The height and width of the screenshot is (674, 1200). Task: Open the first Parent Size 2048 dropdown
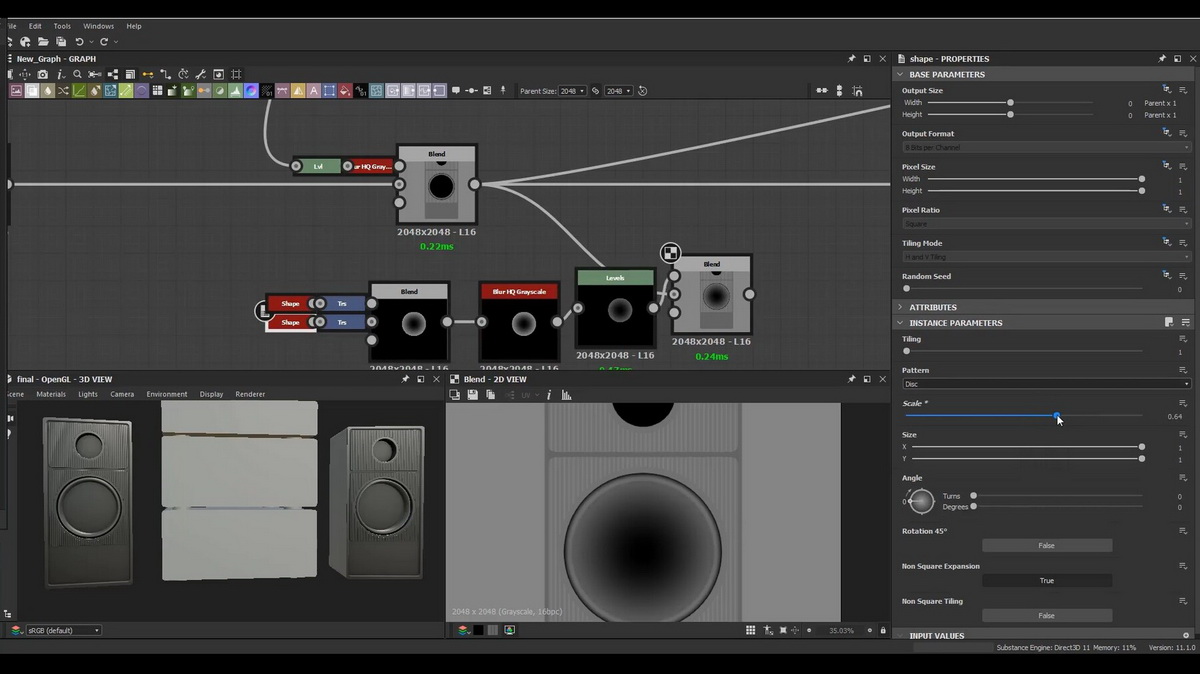pyautogui.click(x=572, y=91)
